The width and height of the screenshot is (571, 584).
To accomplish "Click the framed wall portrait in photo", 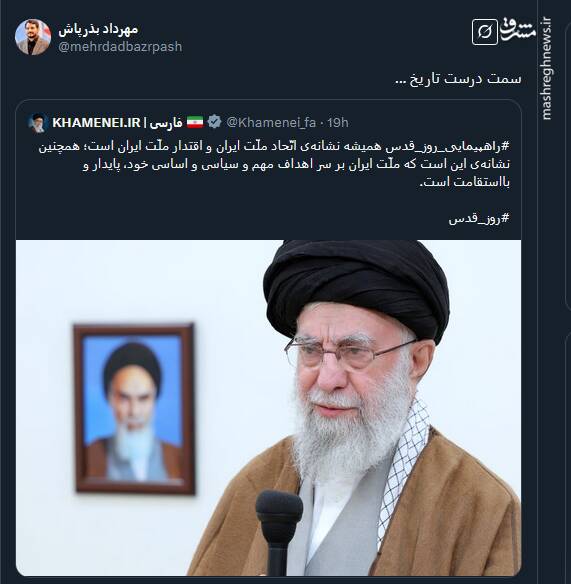I will click(x=135, y=409).
